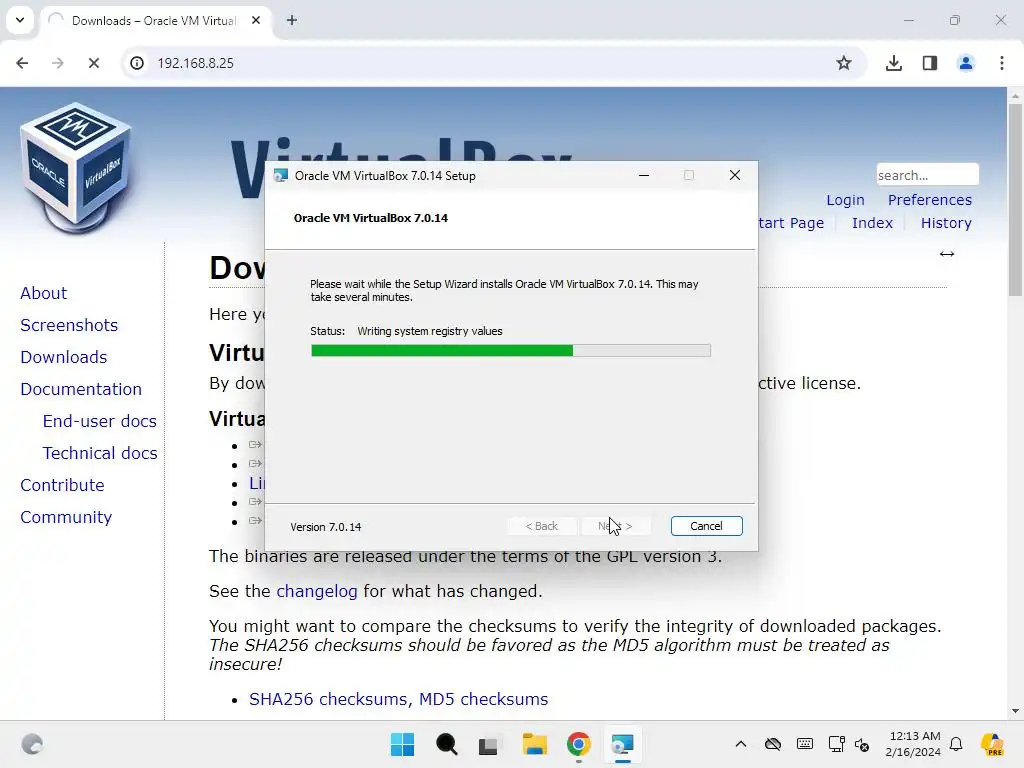
Task: Click the network display tray icon
Action: tap(836, 744)
